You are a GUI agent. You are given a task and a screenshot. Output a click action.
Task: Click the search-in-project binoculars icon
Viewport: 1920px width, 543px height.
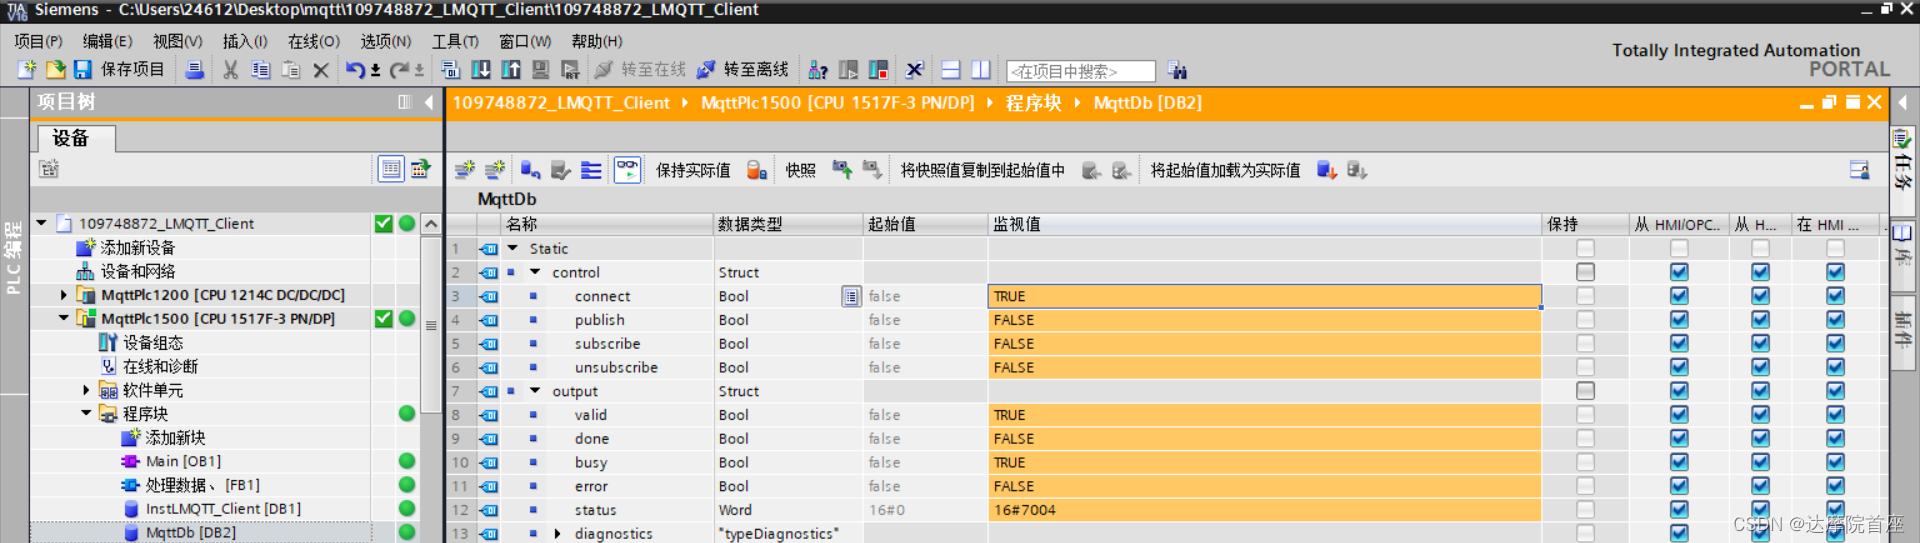(1177, 70)
